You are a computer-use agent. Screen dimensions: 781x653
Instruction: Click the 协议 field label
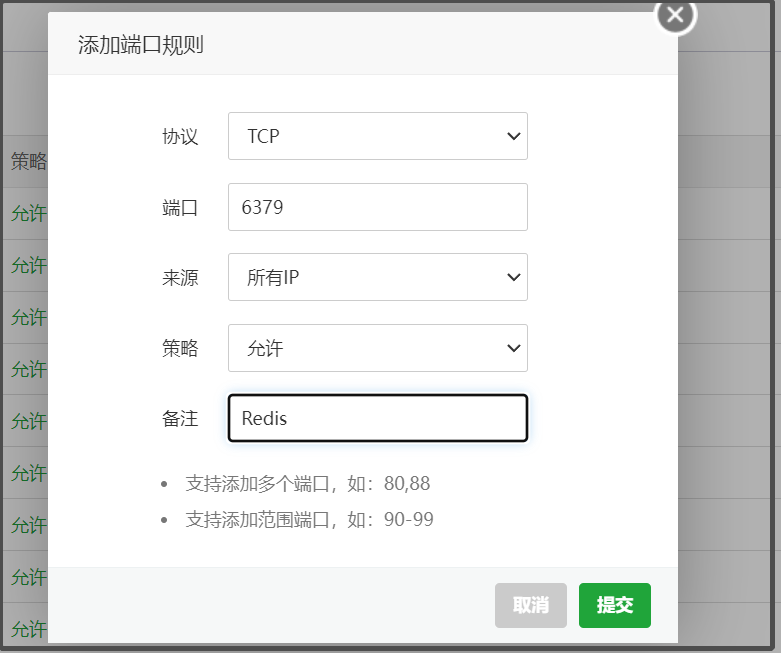tap(180, 137)
